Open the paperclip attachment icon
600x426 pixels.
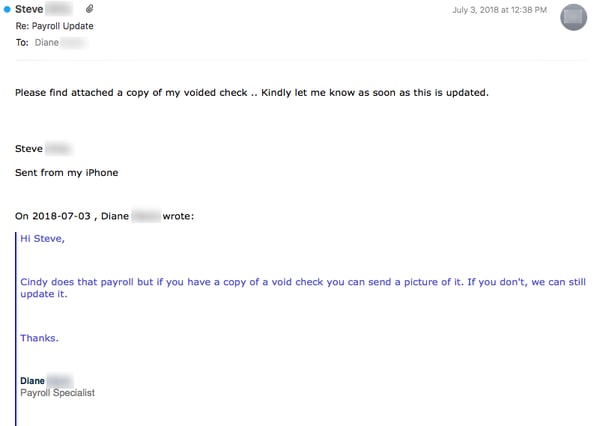(x=90, y=9)
